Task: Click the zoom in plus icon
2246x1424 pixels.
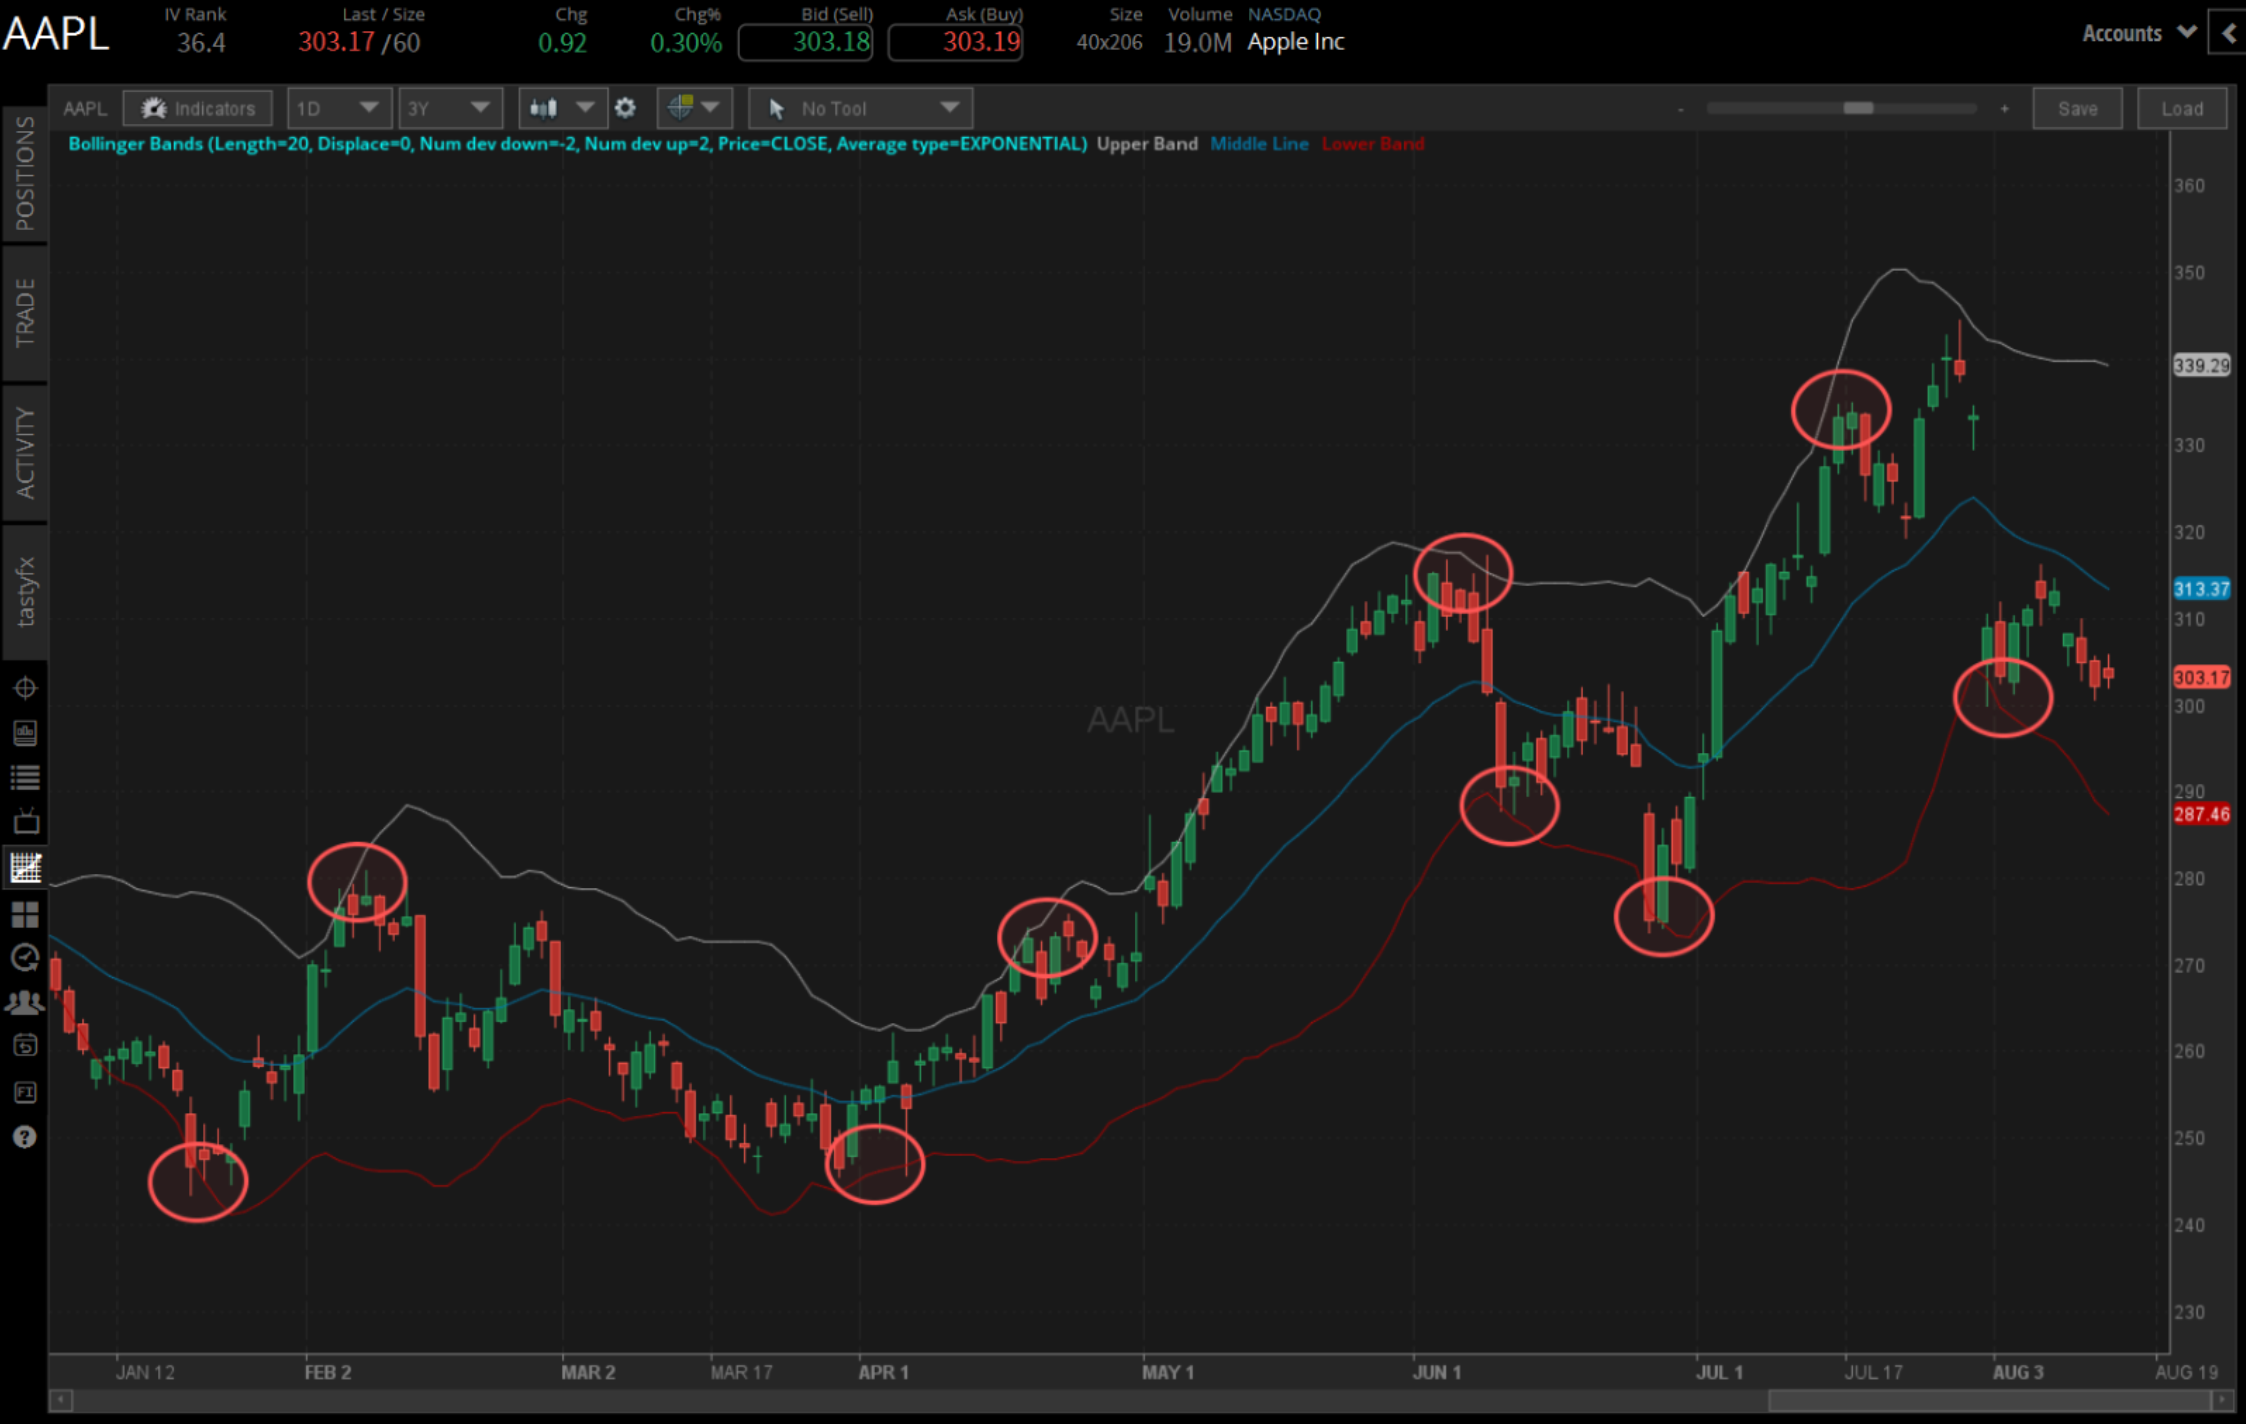Action: pyautogui.click(x=2004, y=108)
